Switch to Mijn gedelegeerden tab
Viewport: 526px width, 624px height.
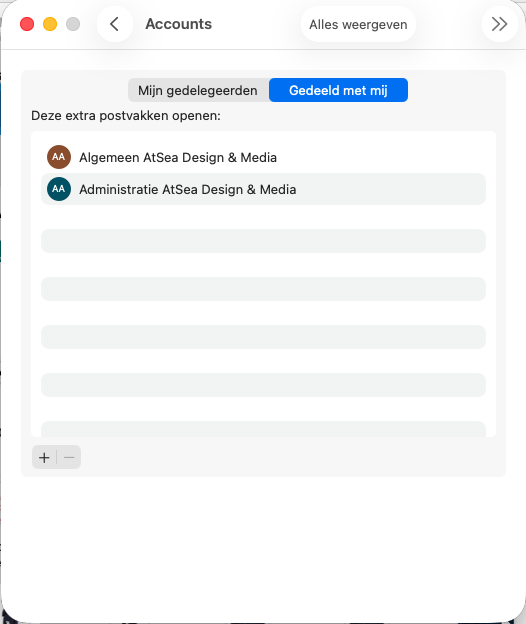[x=198, y=90]
